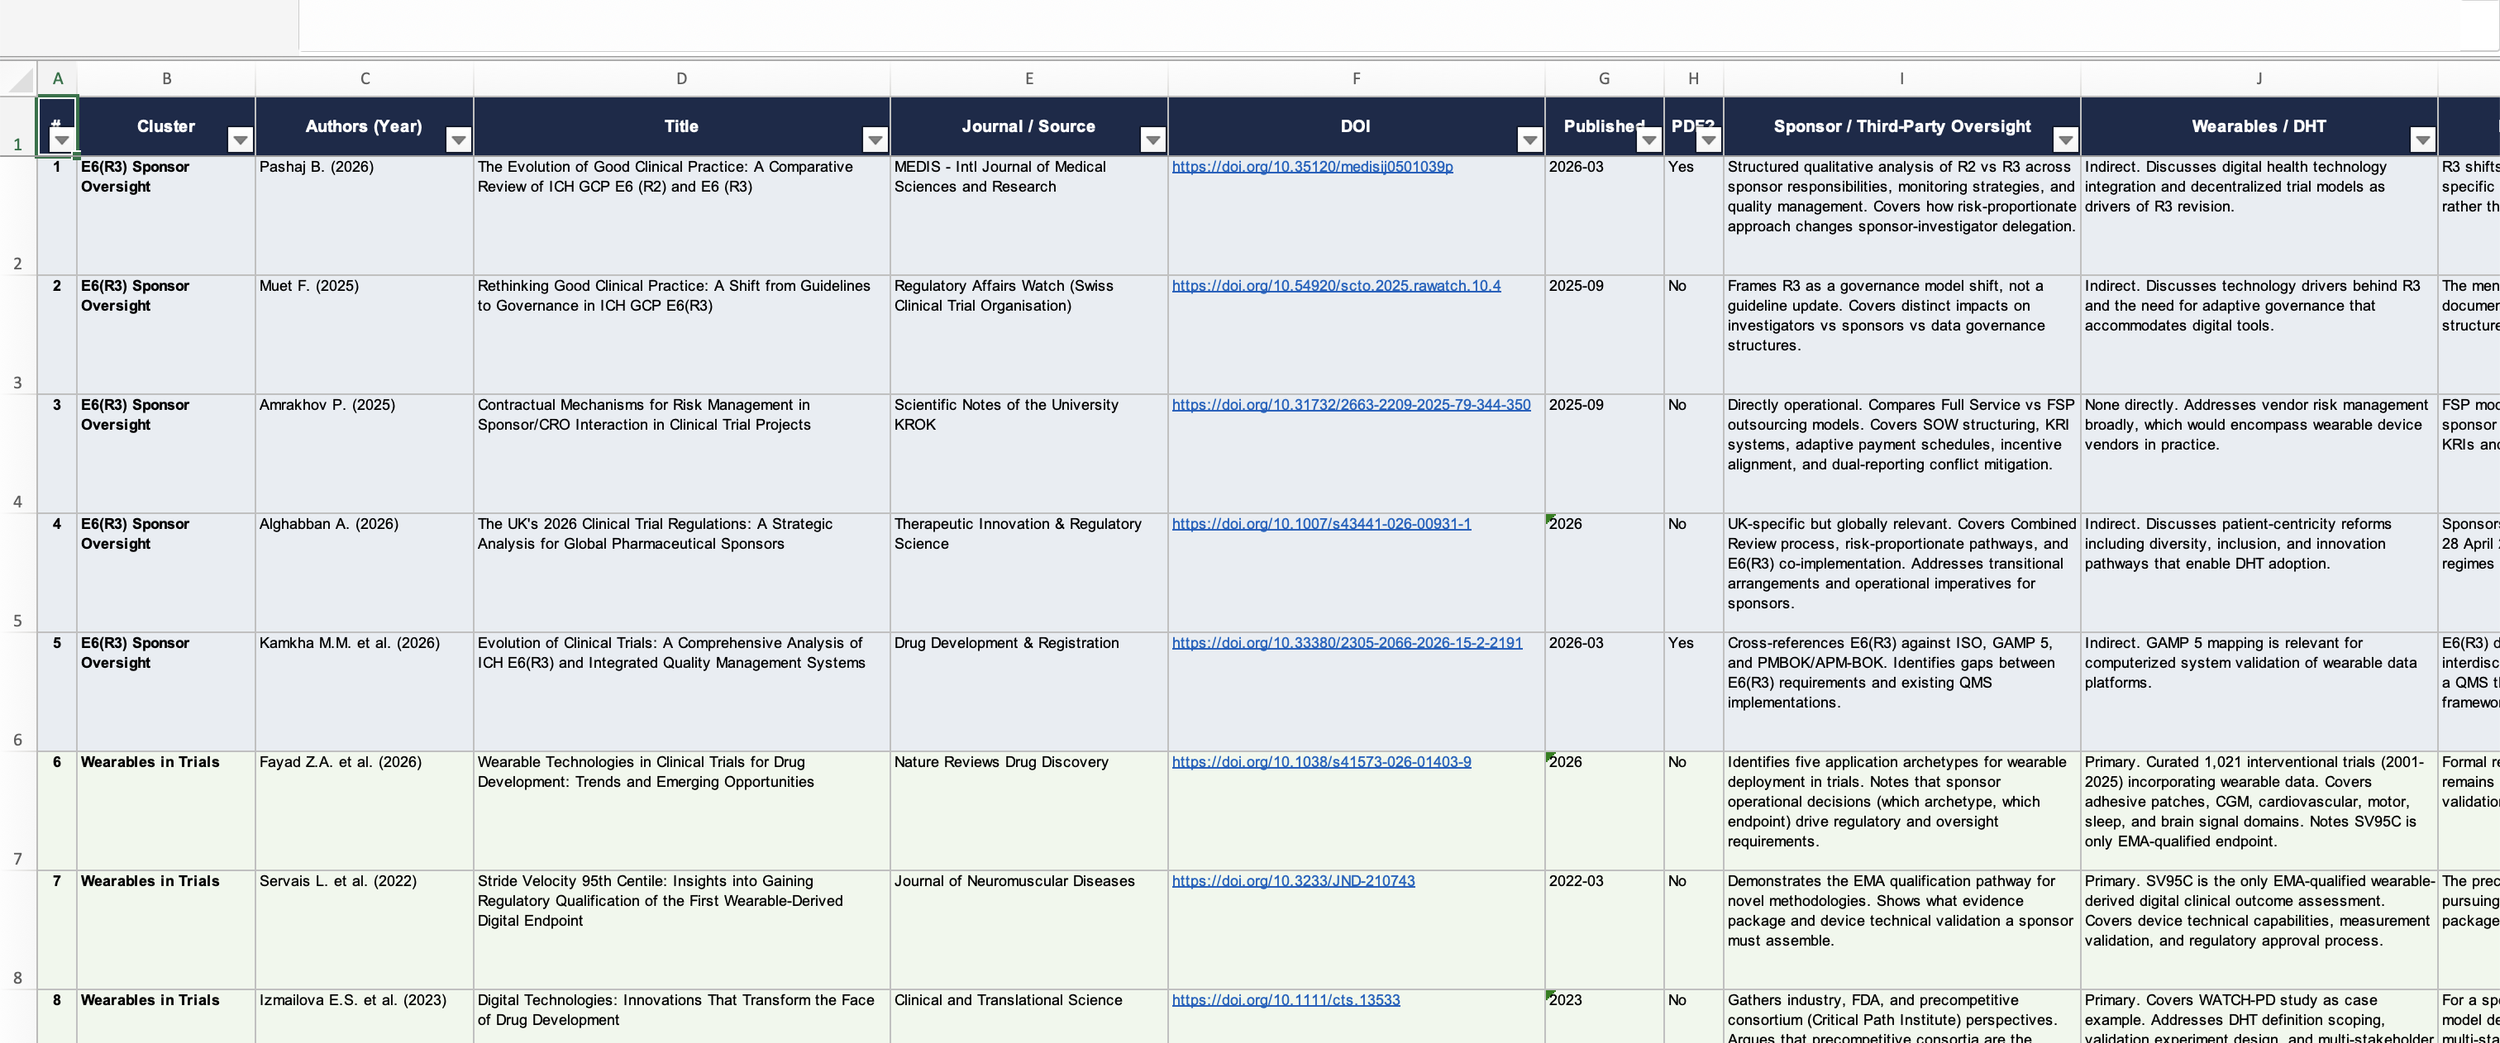Screen dimensions: 2500x1043
Task: Select row 1 header
Action: pos(18,126)
